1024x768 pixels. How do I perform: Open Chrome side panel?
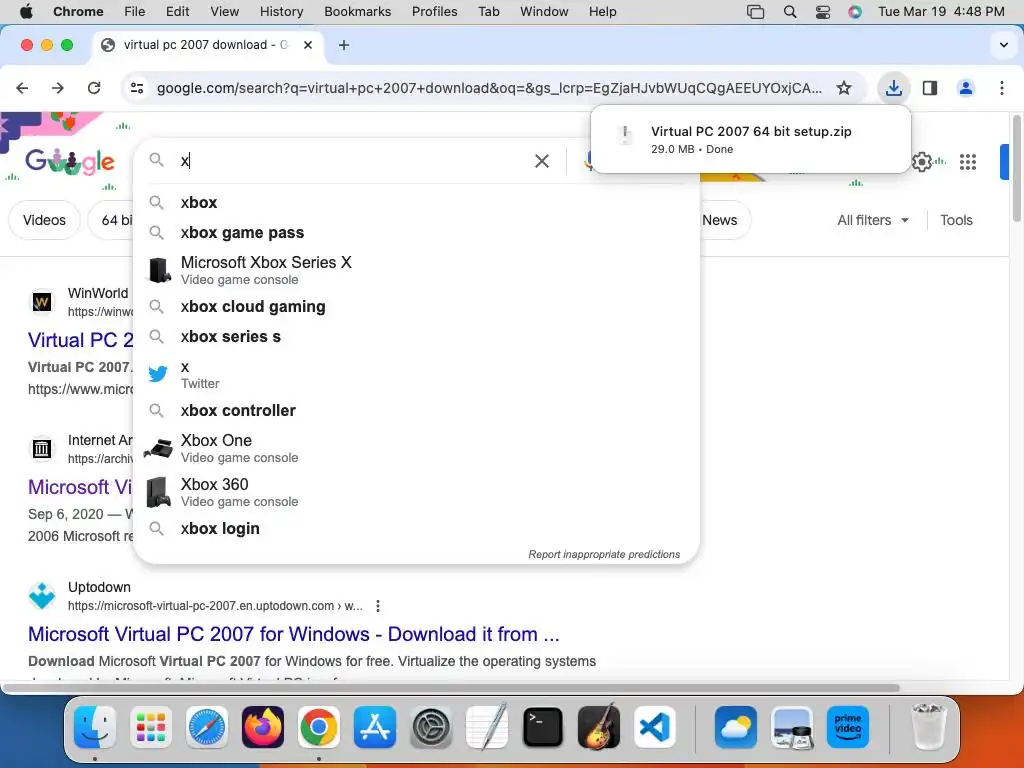pos(930,88)
